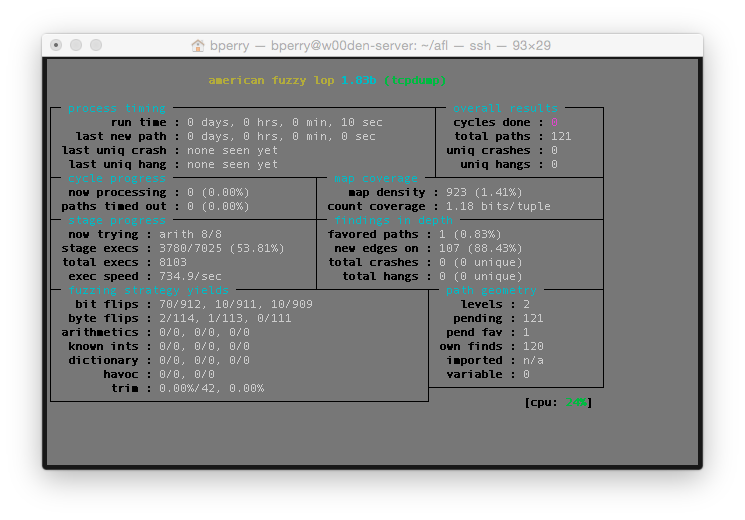Screen dimensions: 745x520
Task: Click the 'variable' label
Action: (x=474, y=374)
